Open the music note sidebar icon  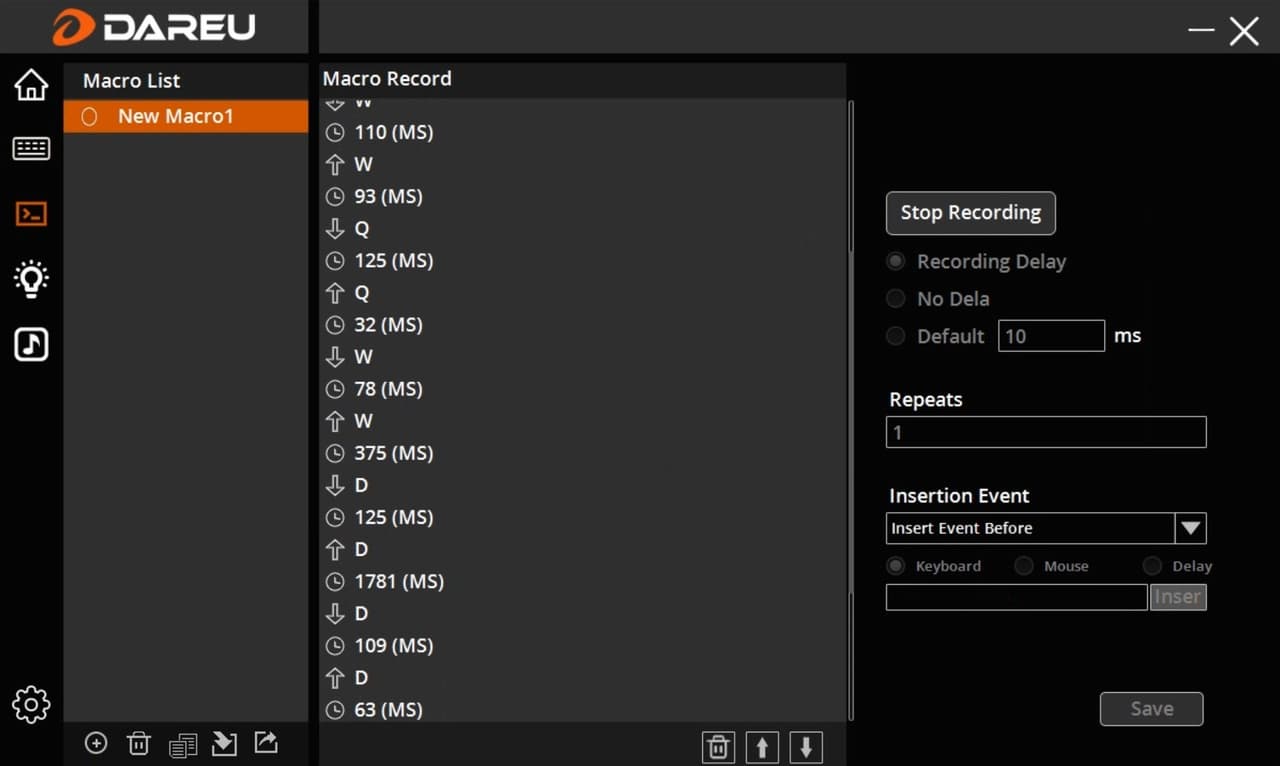coord(31,344)
